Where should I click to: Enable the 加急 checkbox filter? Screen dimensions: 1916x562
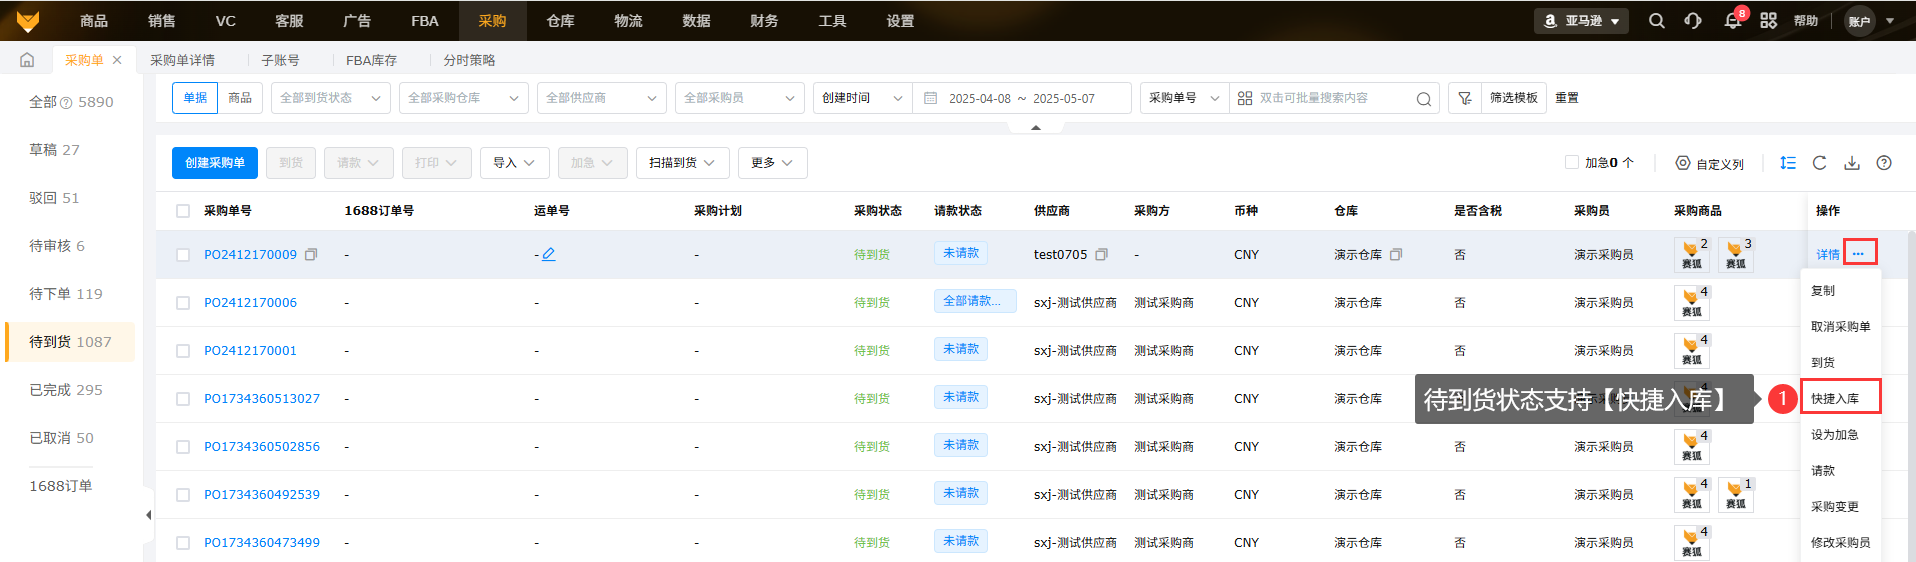click(1571, 162)
